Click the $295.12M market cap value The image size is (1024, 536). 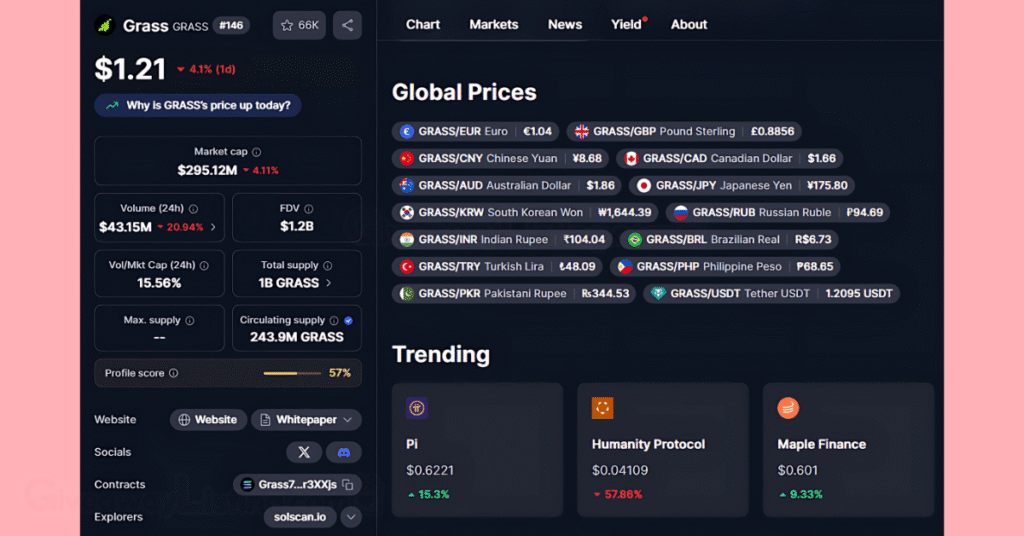tap(207, 170)
